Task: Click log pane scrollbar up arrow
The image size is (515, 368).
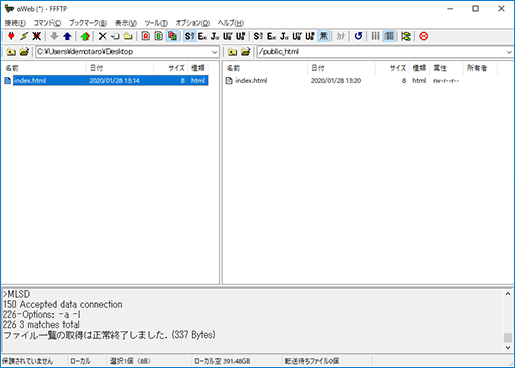Action: click(x=508, y=294)
